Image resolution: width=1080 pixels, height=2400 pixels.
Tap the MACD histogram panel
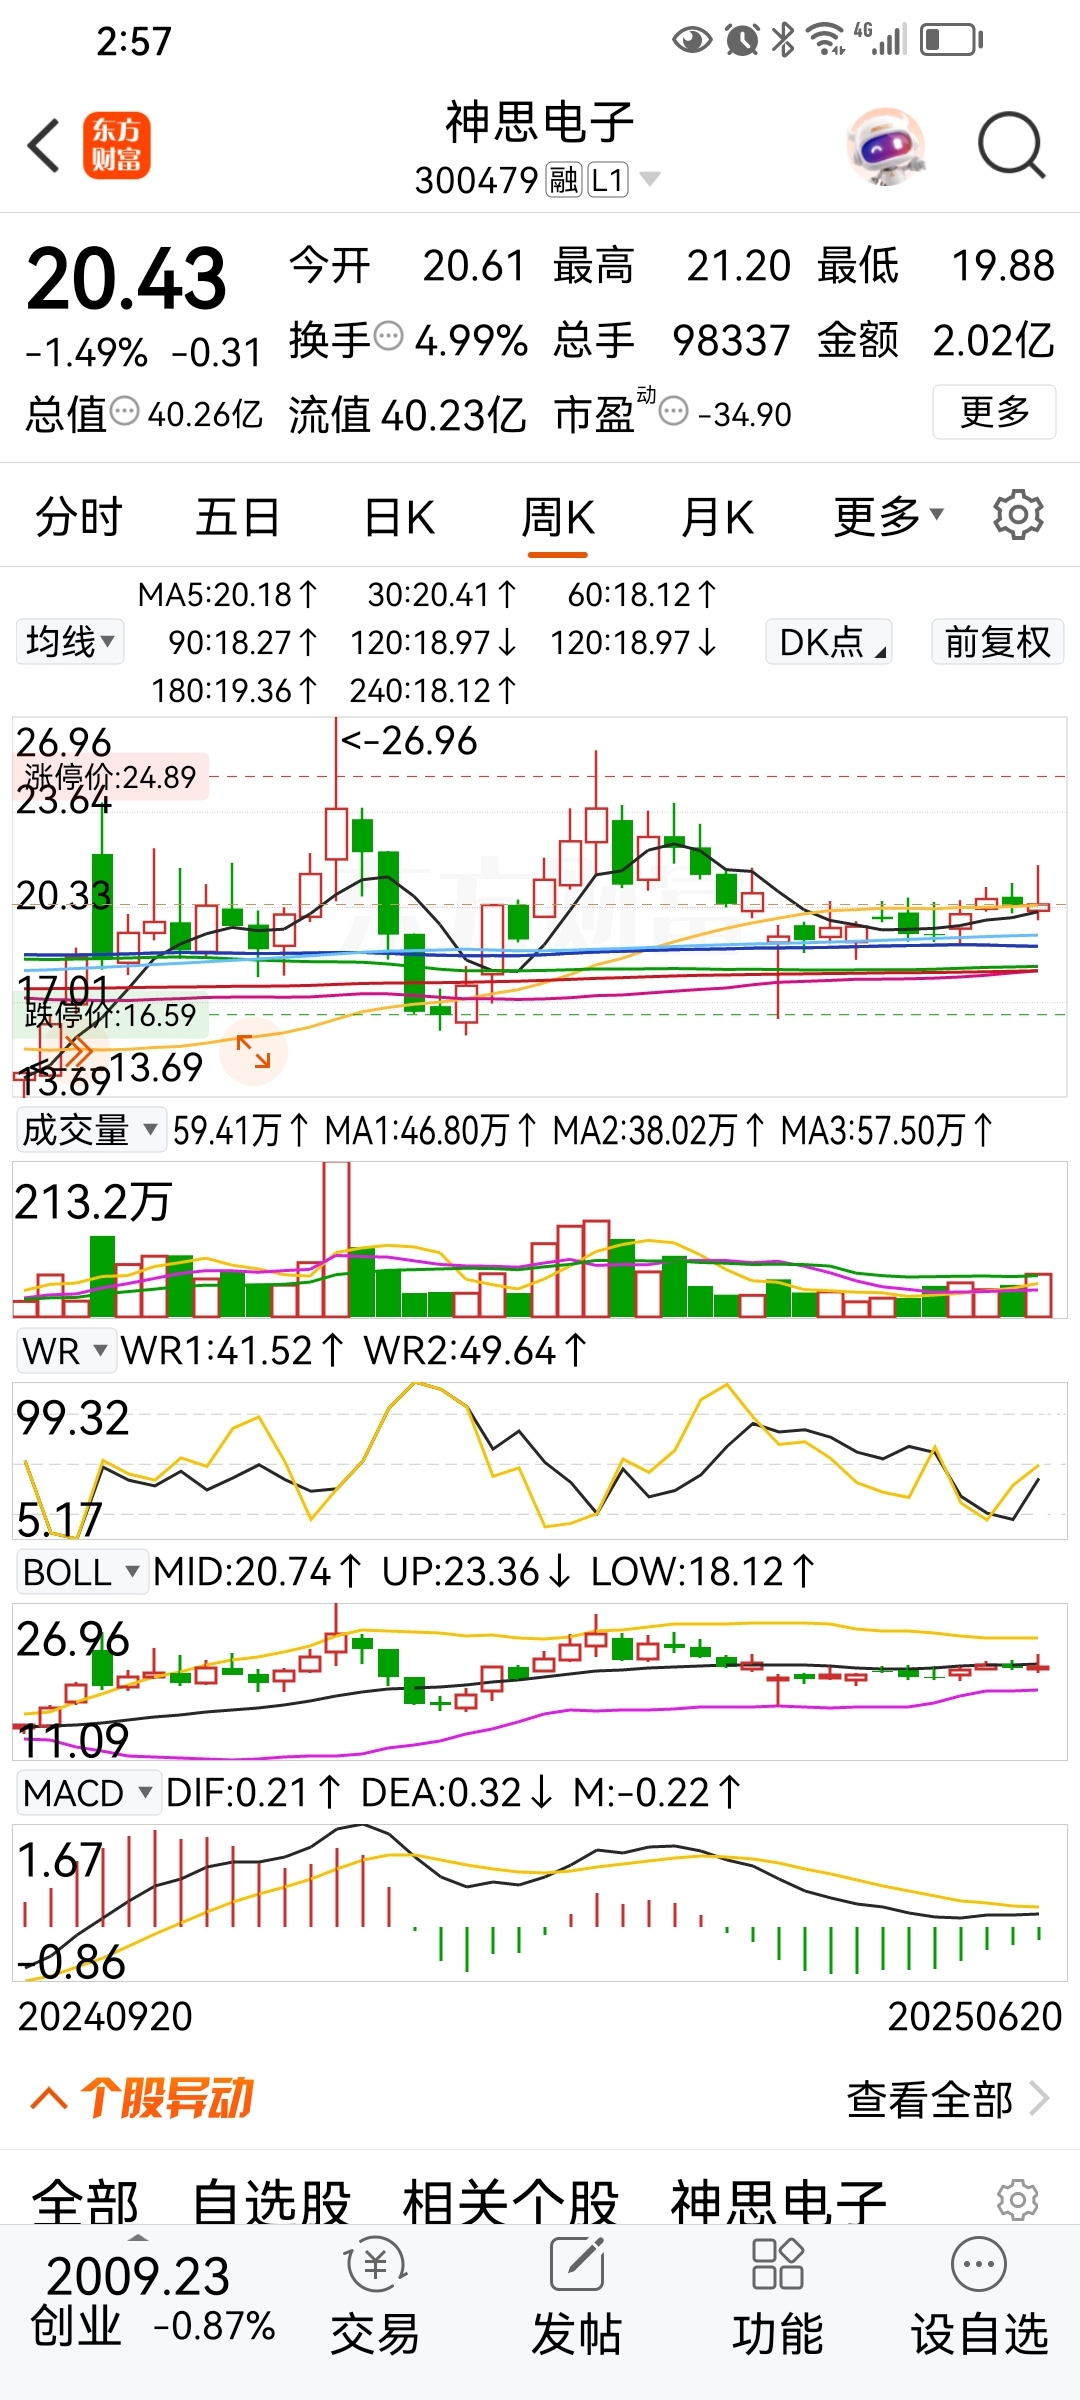(540, 1902)
